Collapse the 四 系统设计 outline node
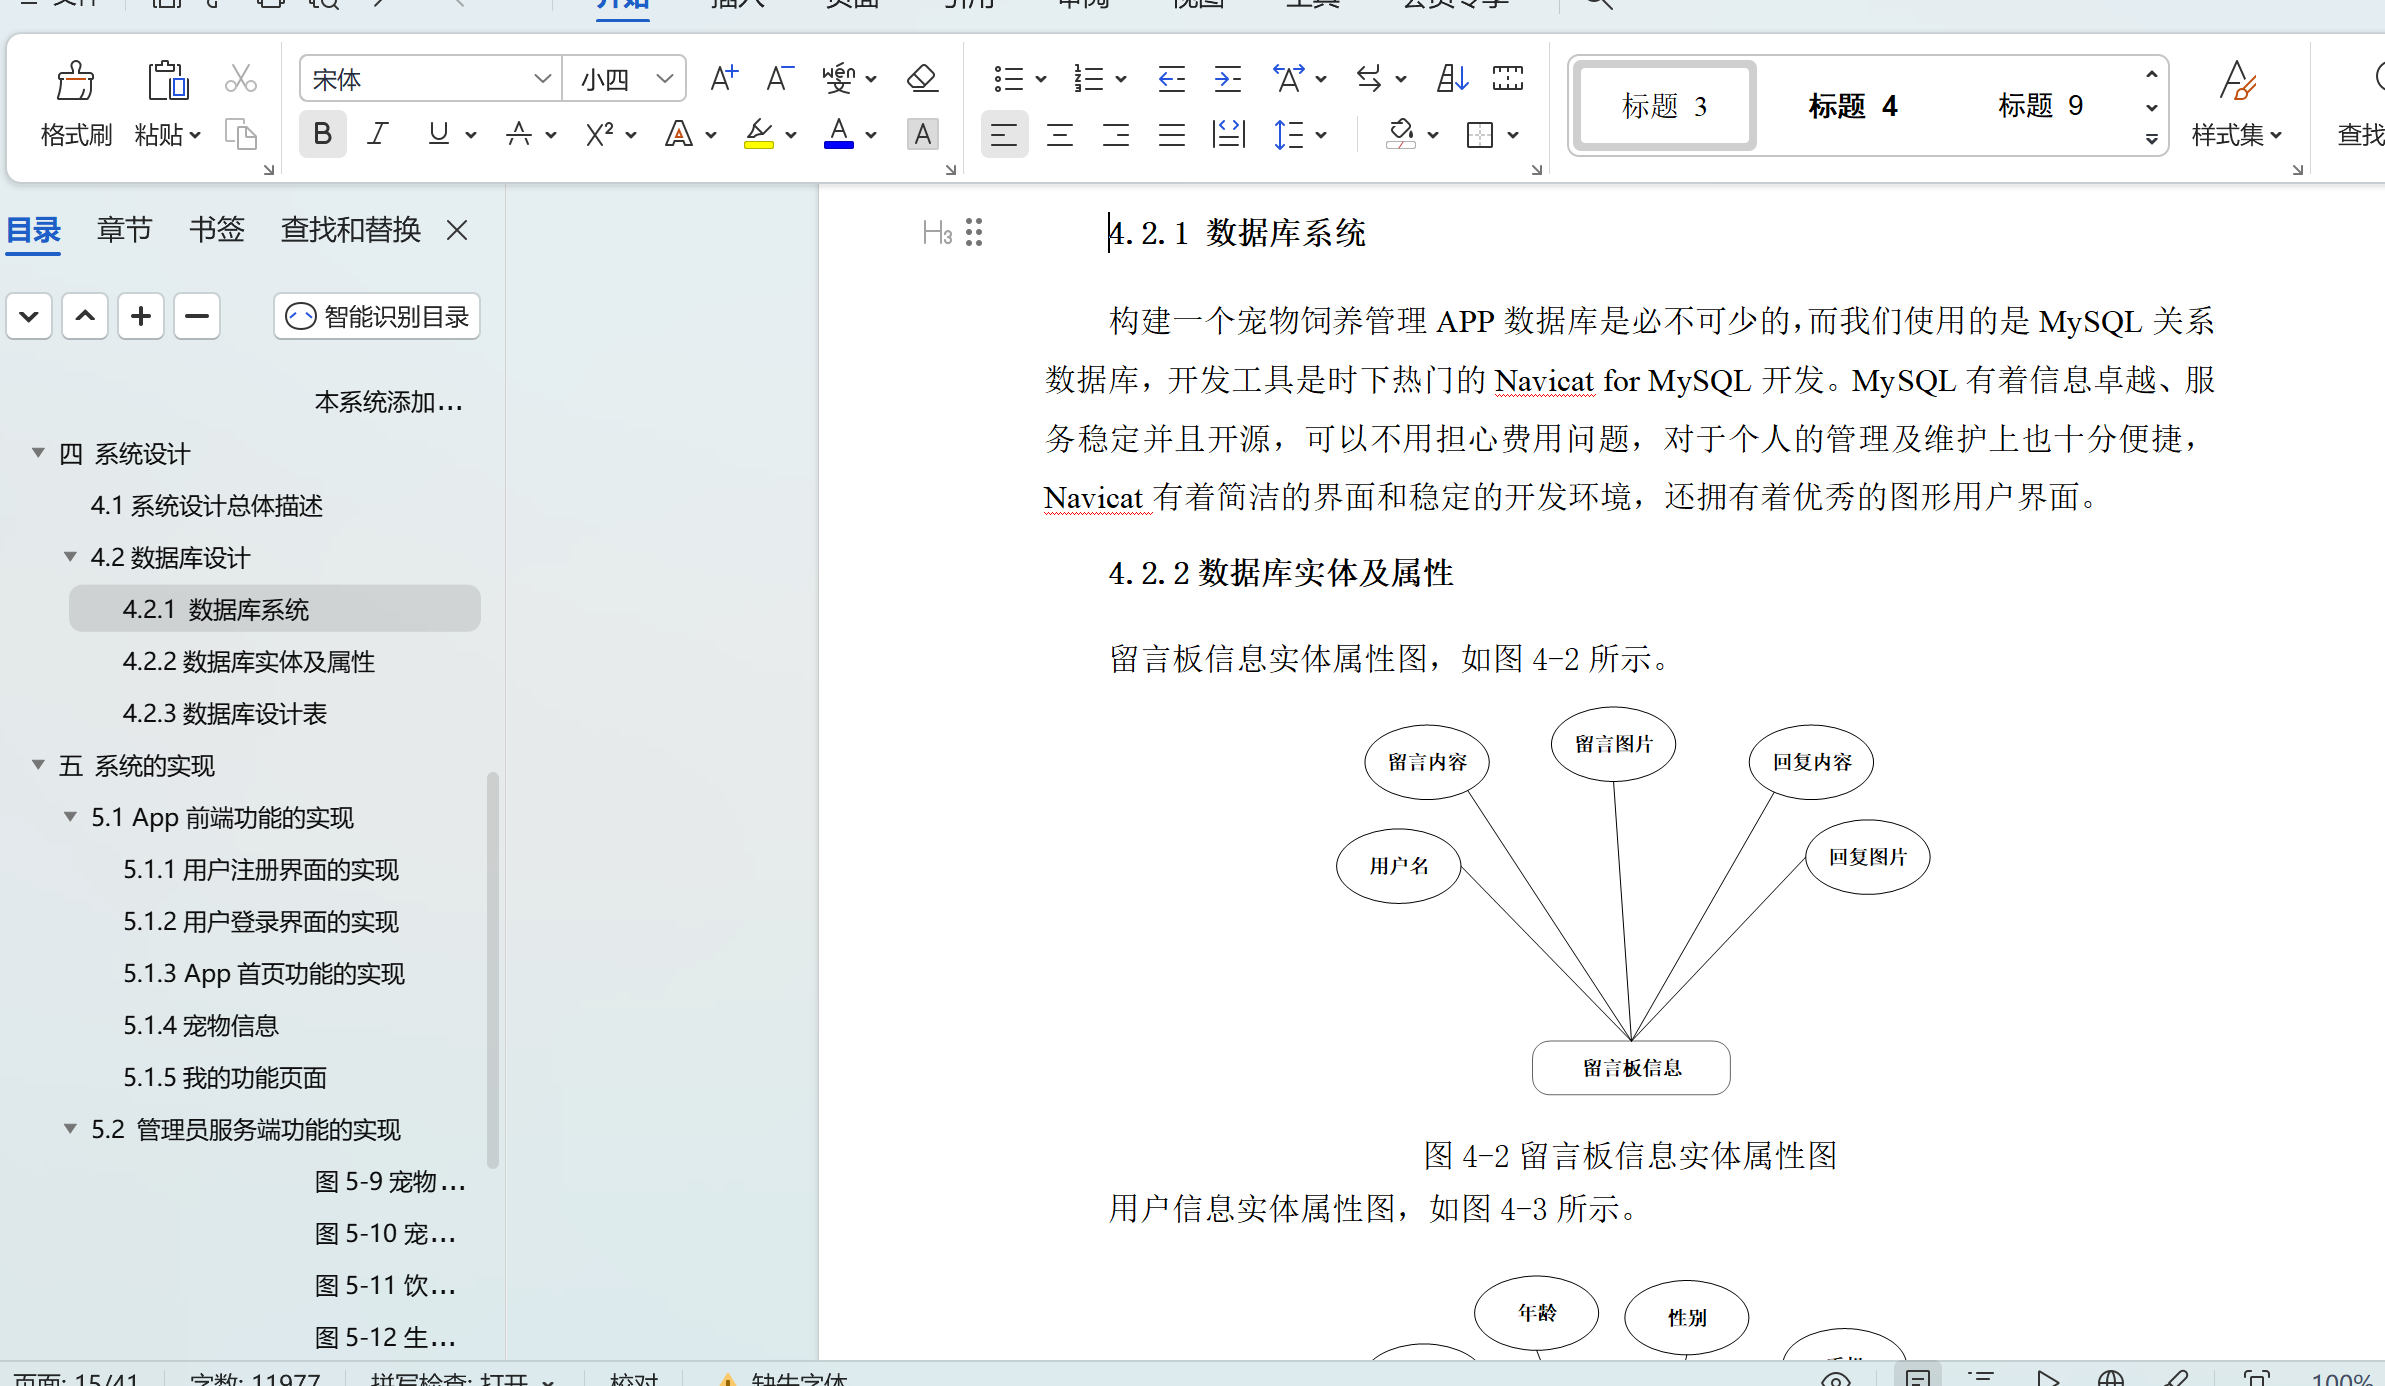Image resolution: width=2385 pixels, height=1386 pixels. click(x=38, y=453)
